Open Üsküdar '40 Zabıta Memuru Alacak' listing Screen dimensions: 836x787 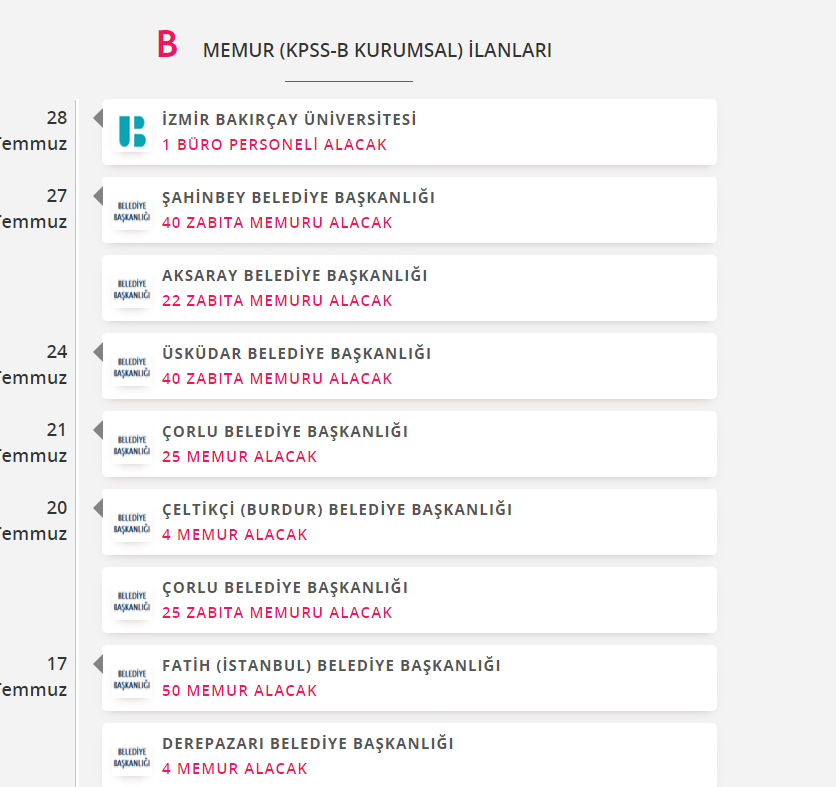click(x=277, y=379)
